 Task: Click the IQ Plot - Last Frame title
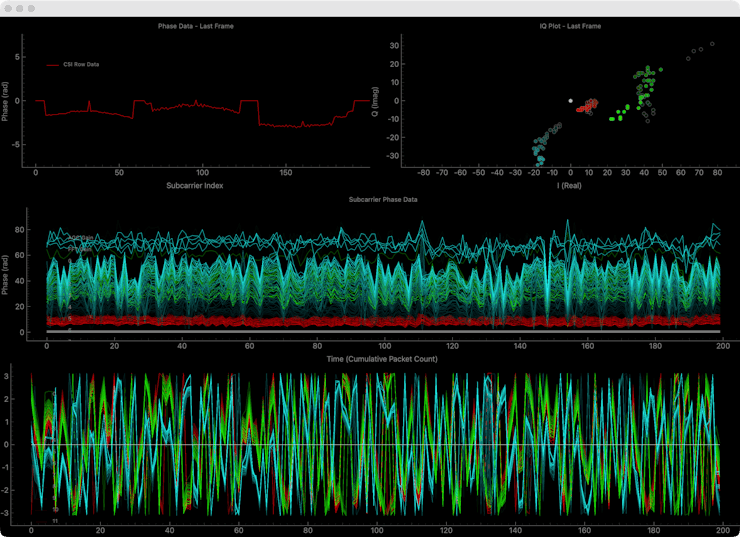pos(570,25)
